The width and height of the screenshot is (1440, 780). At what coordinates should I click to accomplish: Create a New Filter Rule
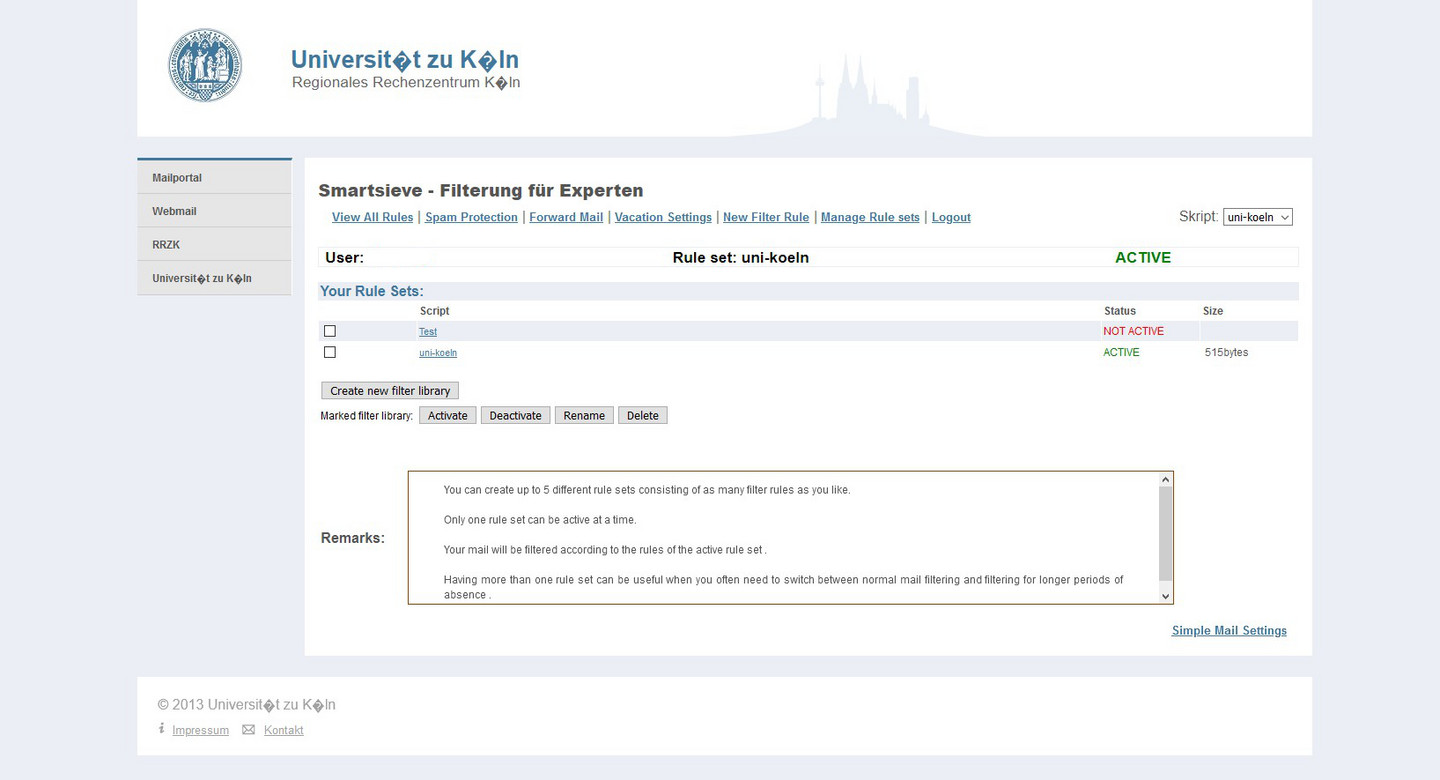(766, 217)
